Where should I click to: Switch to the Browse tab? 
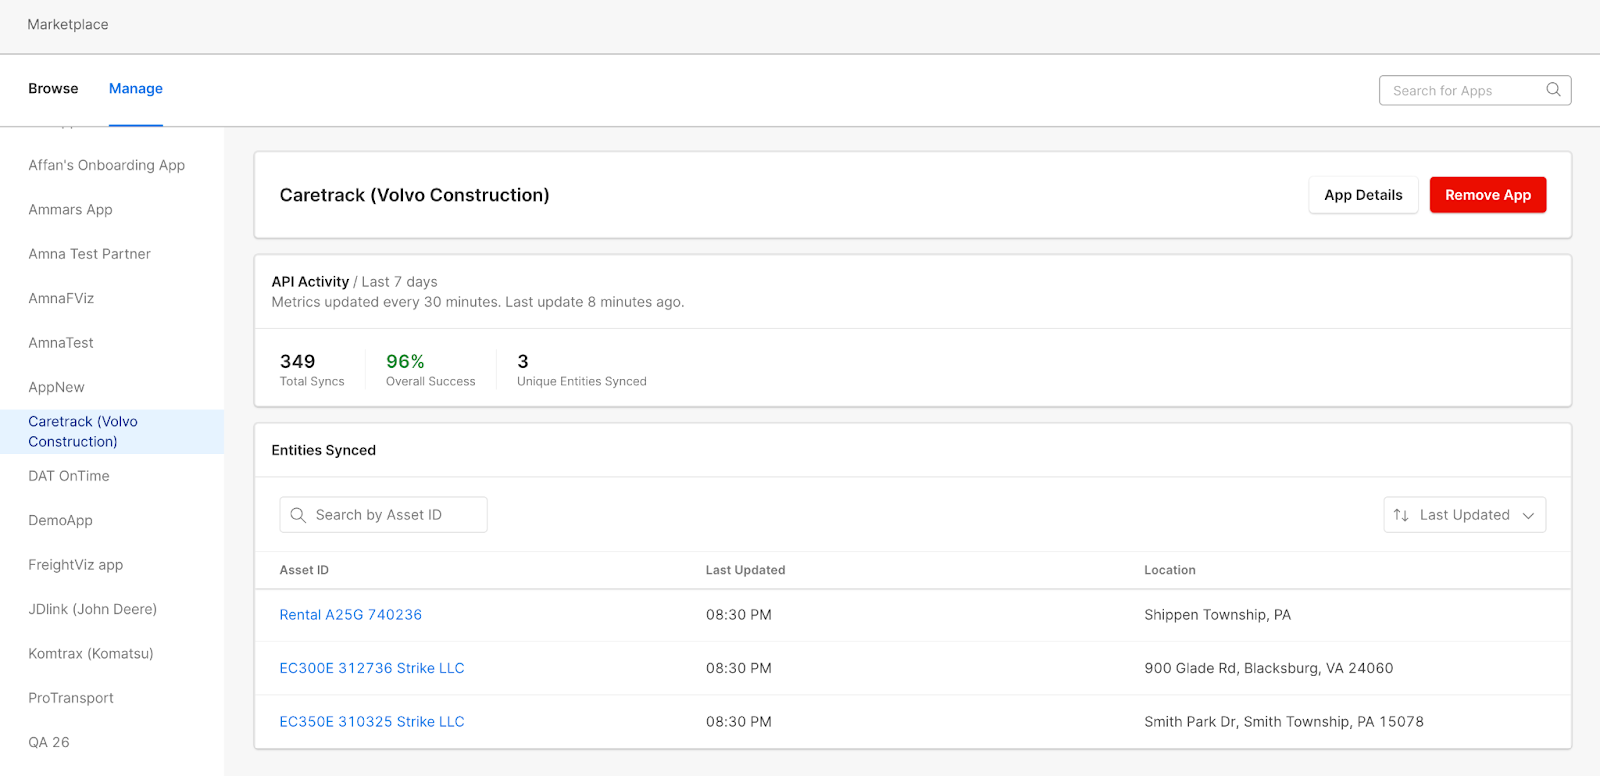tap(53, 89)
